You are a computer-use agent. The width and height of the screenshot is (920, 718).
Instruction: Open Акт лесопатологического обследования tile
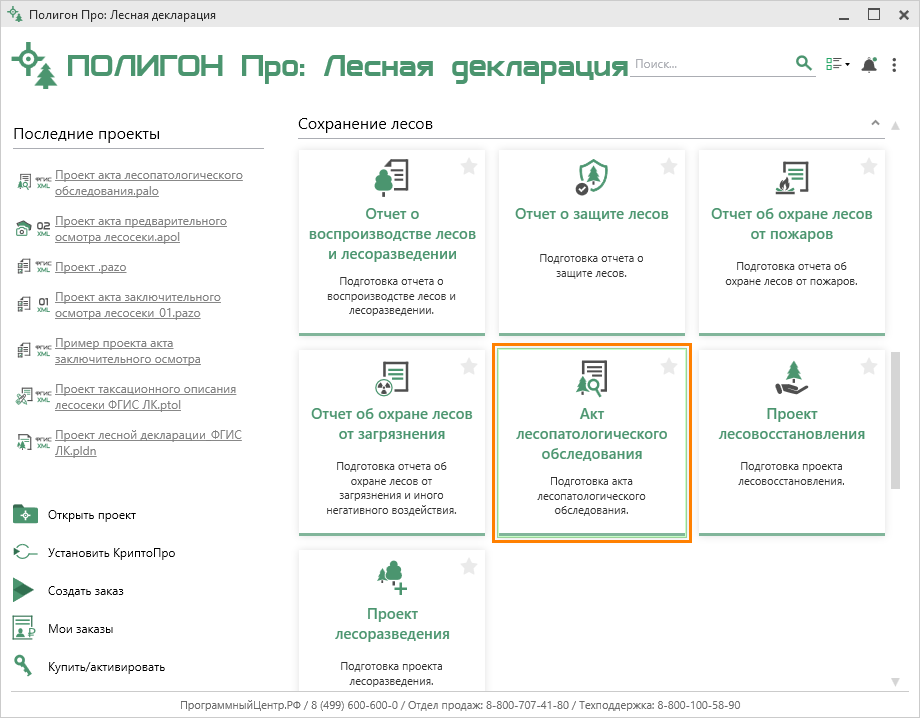(591, 443)
